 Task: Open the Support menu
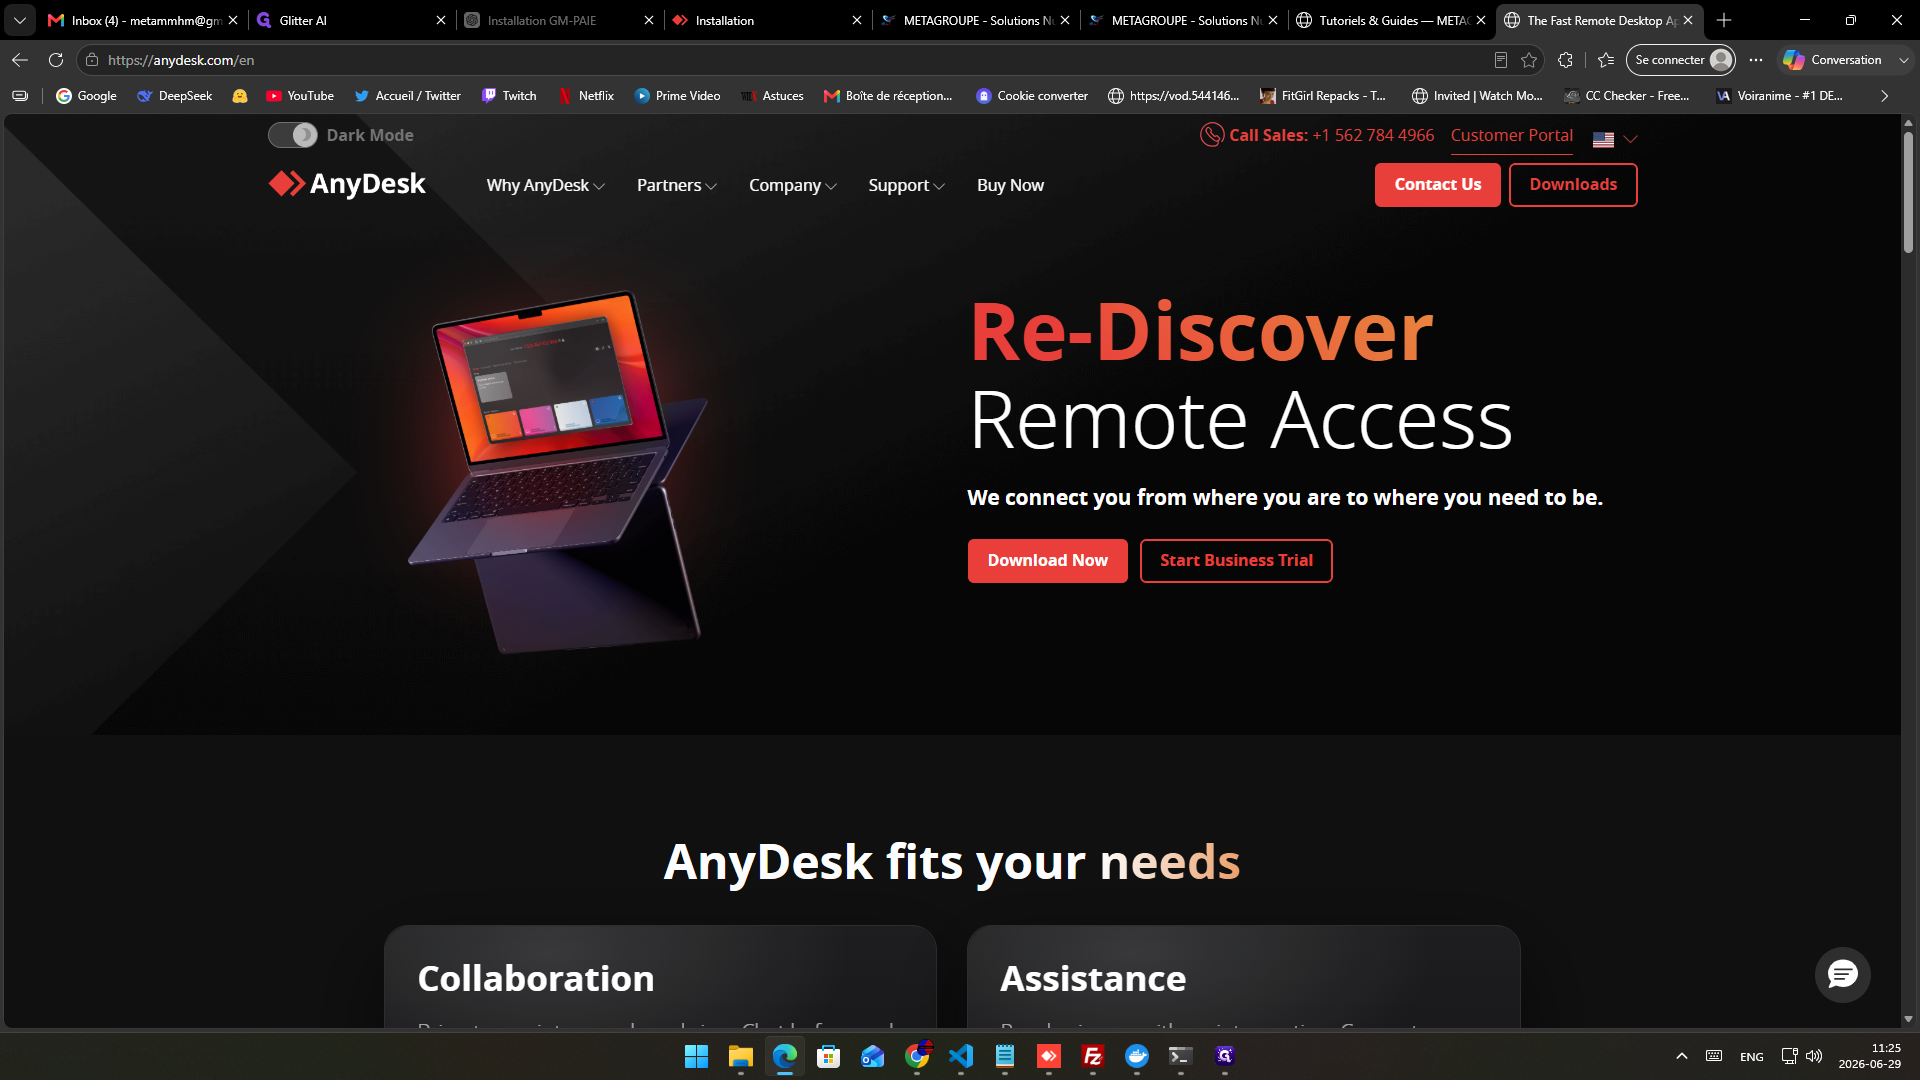906,185
